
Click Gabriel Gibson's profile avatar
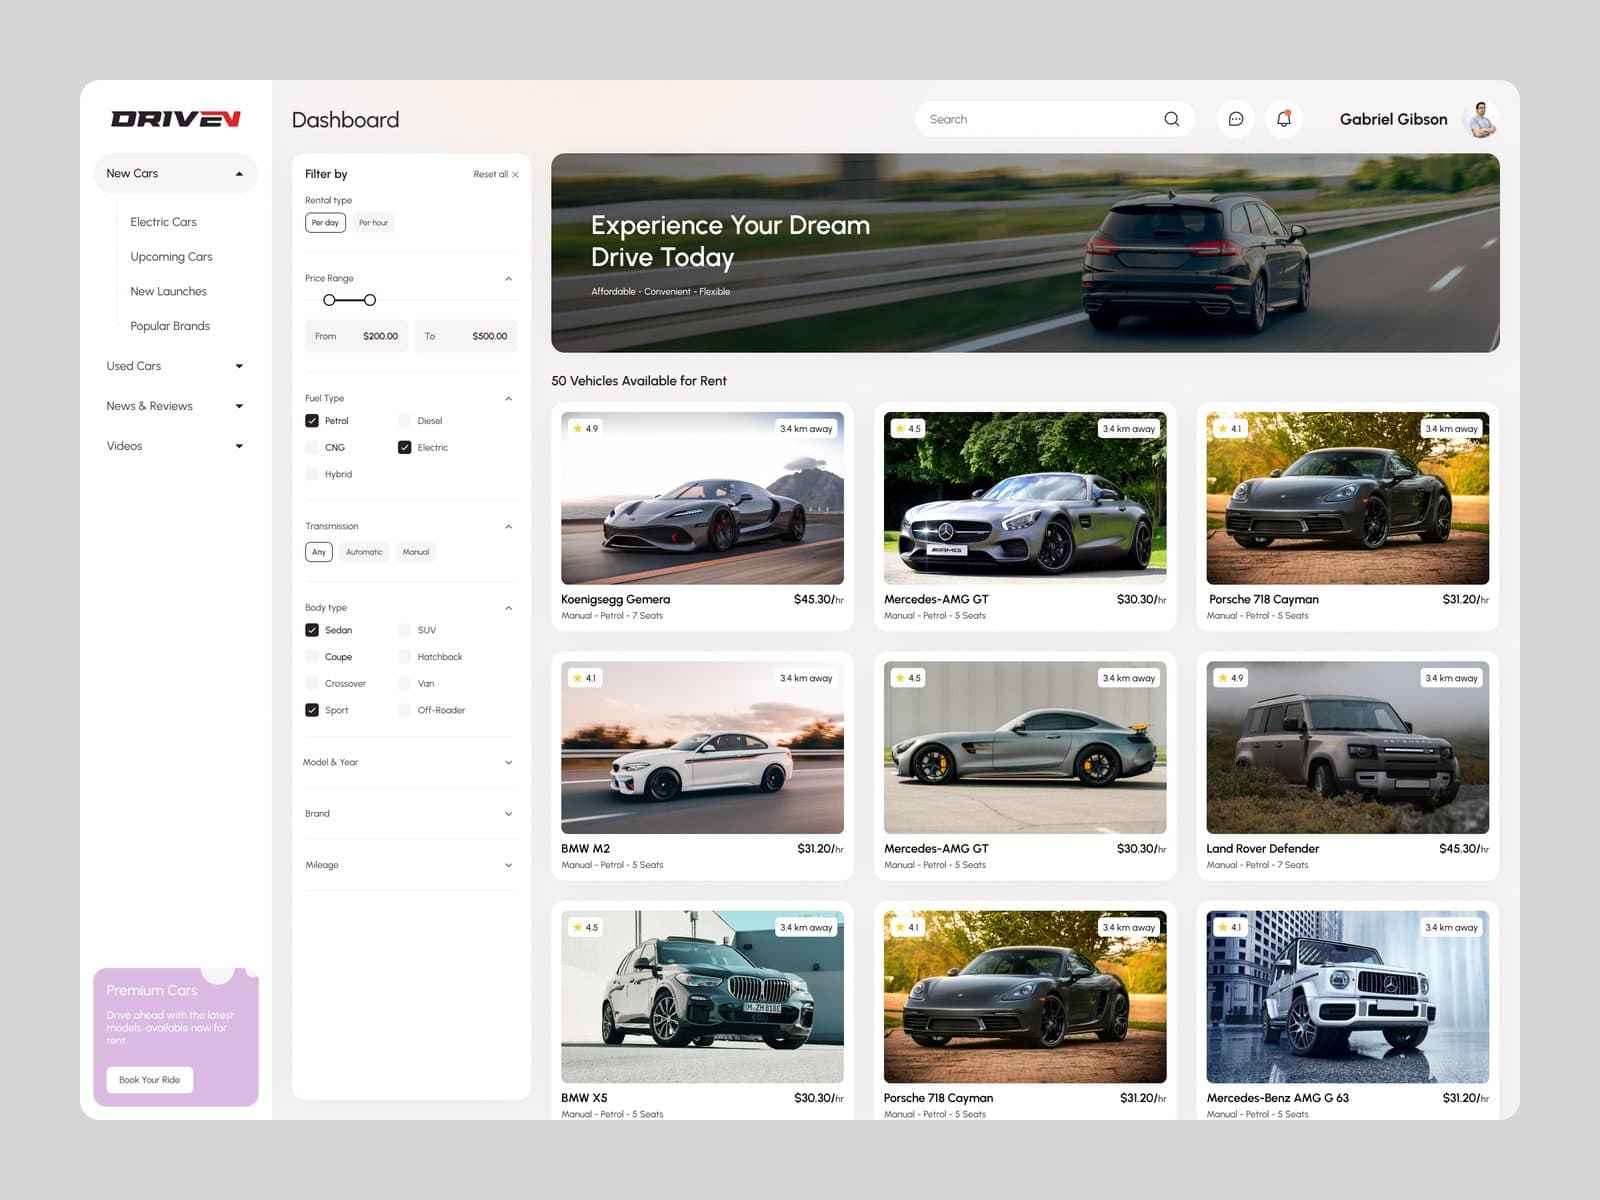tap(1481, 119)
